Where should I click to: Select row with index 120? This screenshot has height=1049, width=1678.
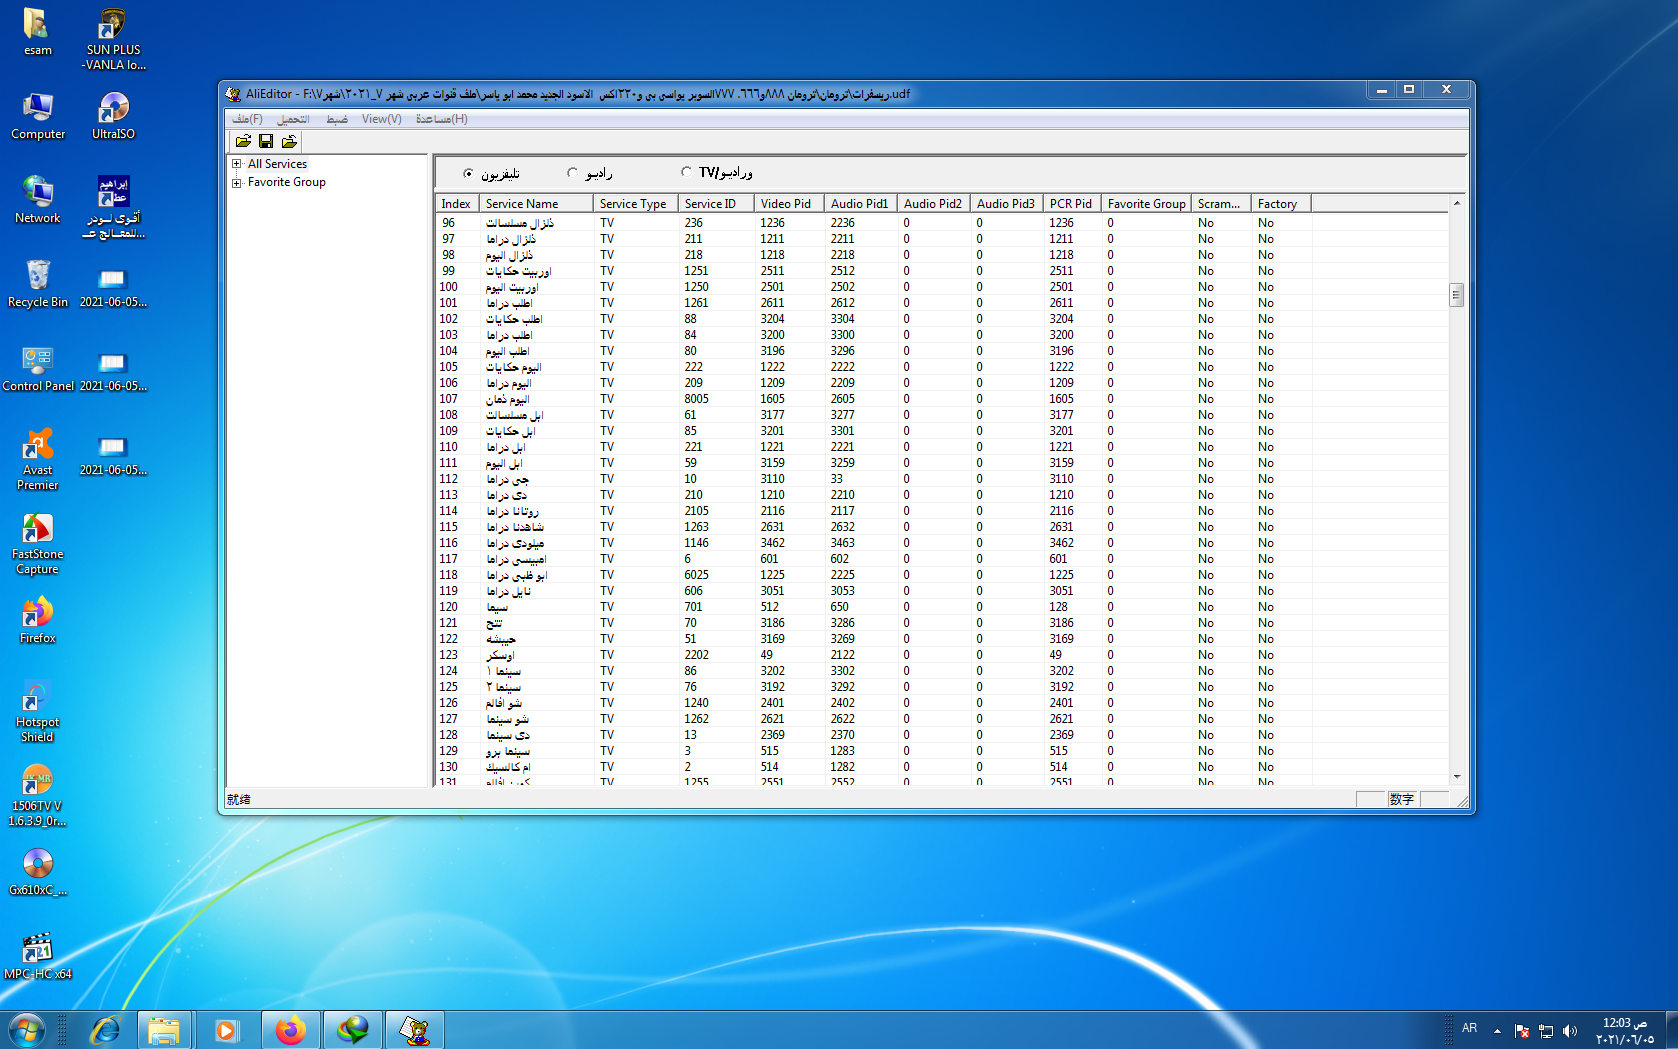pos(942,607)
